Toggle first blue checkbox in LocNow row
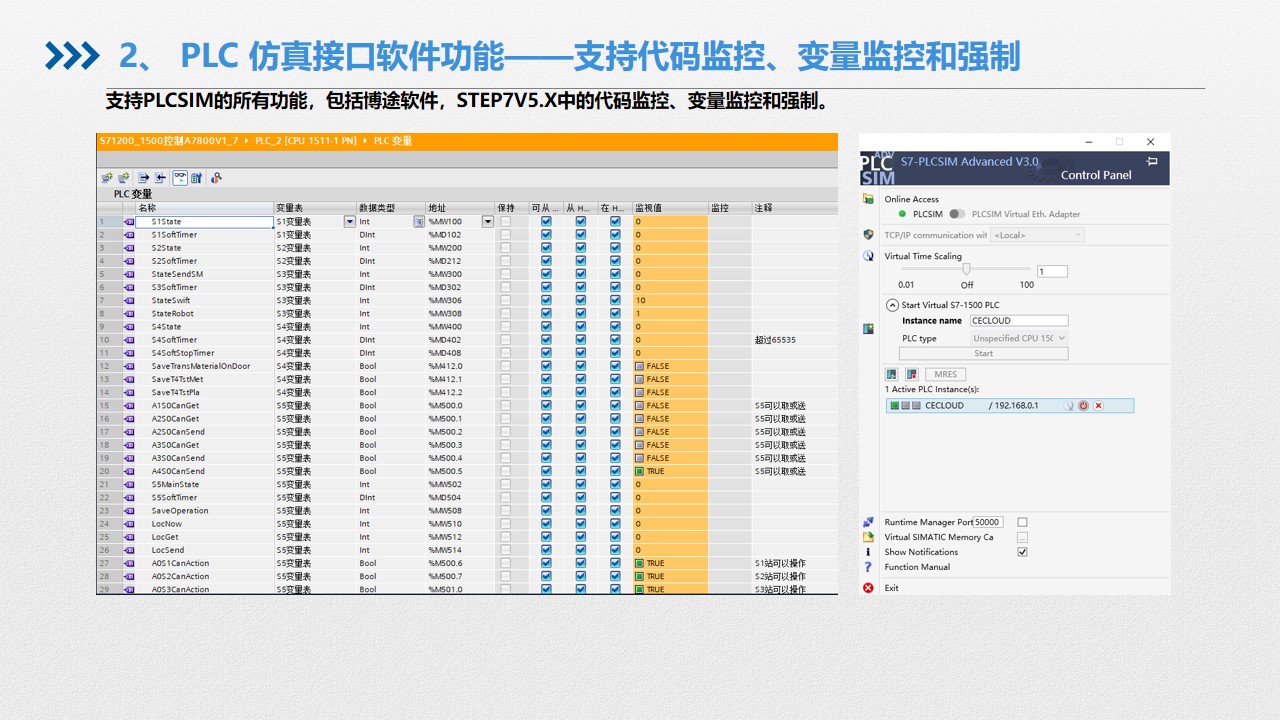1280x720 pixels. click(546, 524)
